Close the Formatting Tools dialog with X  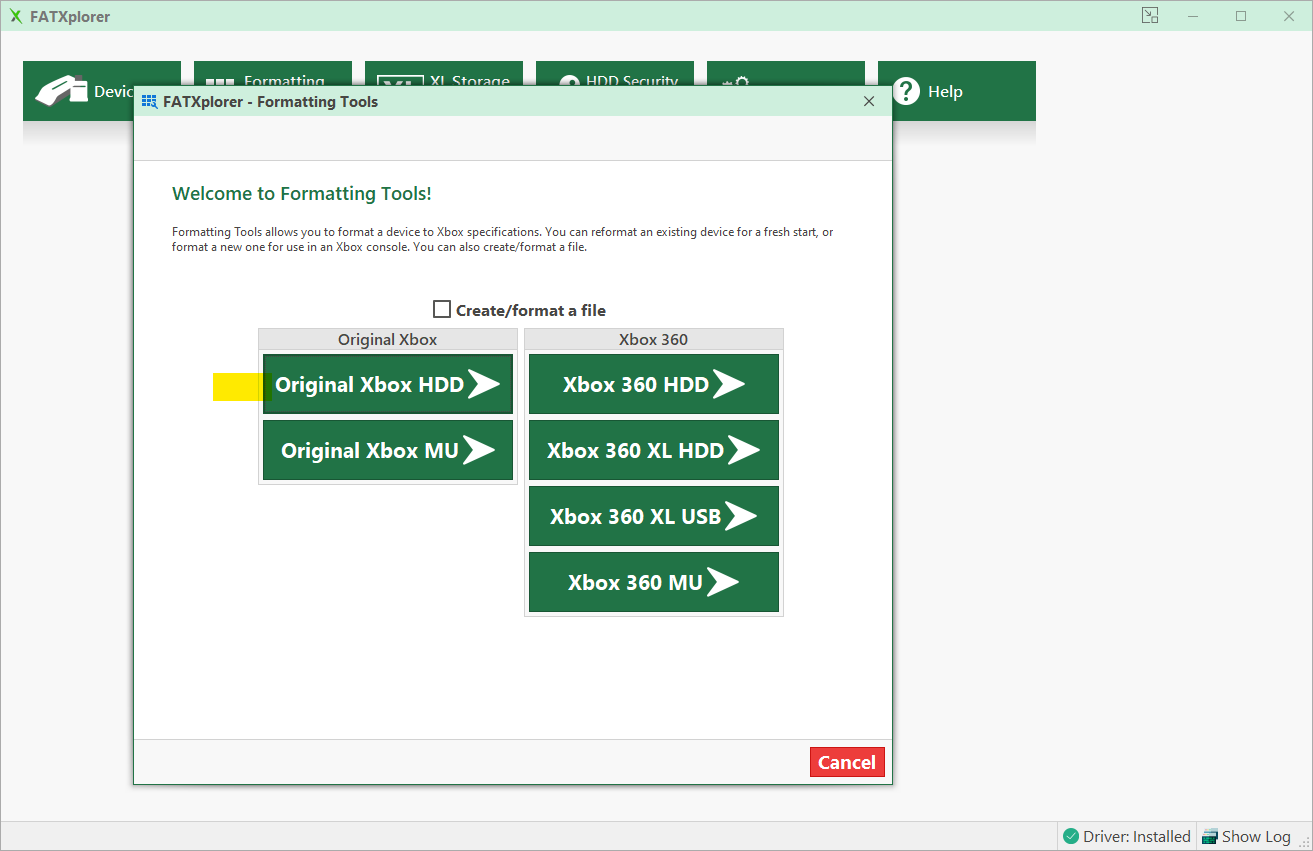(869, 101)
